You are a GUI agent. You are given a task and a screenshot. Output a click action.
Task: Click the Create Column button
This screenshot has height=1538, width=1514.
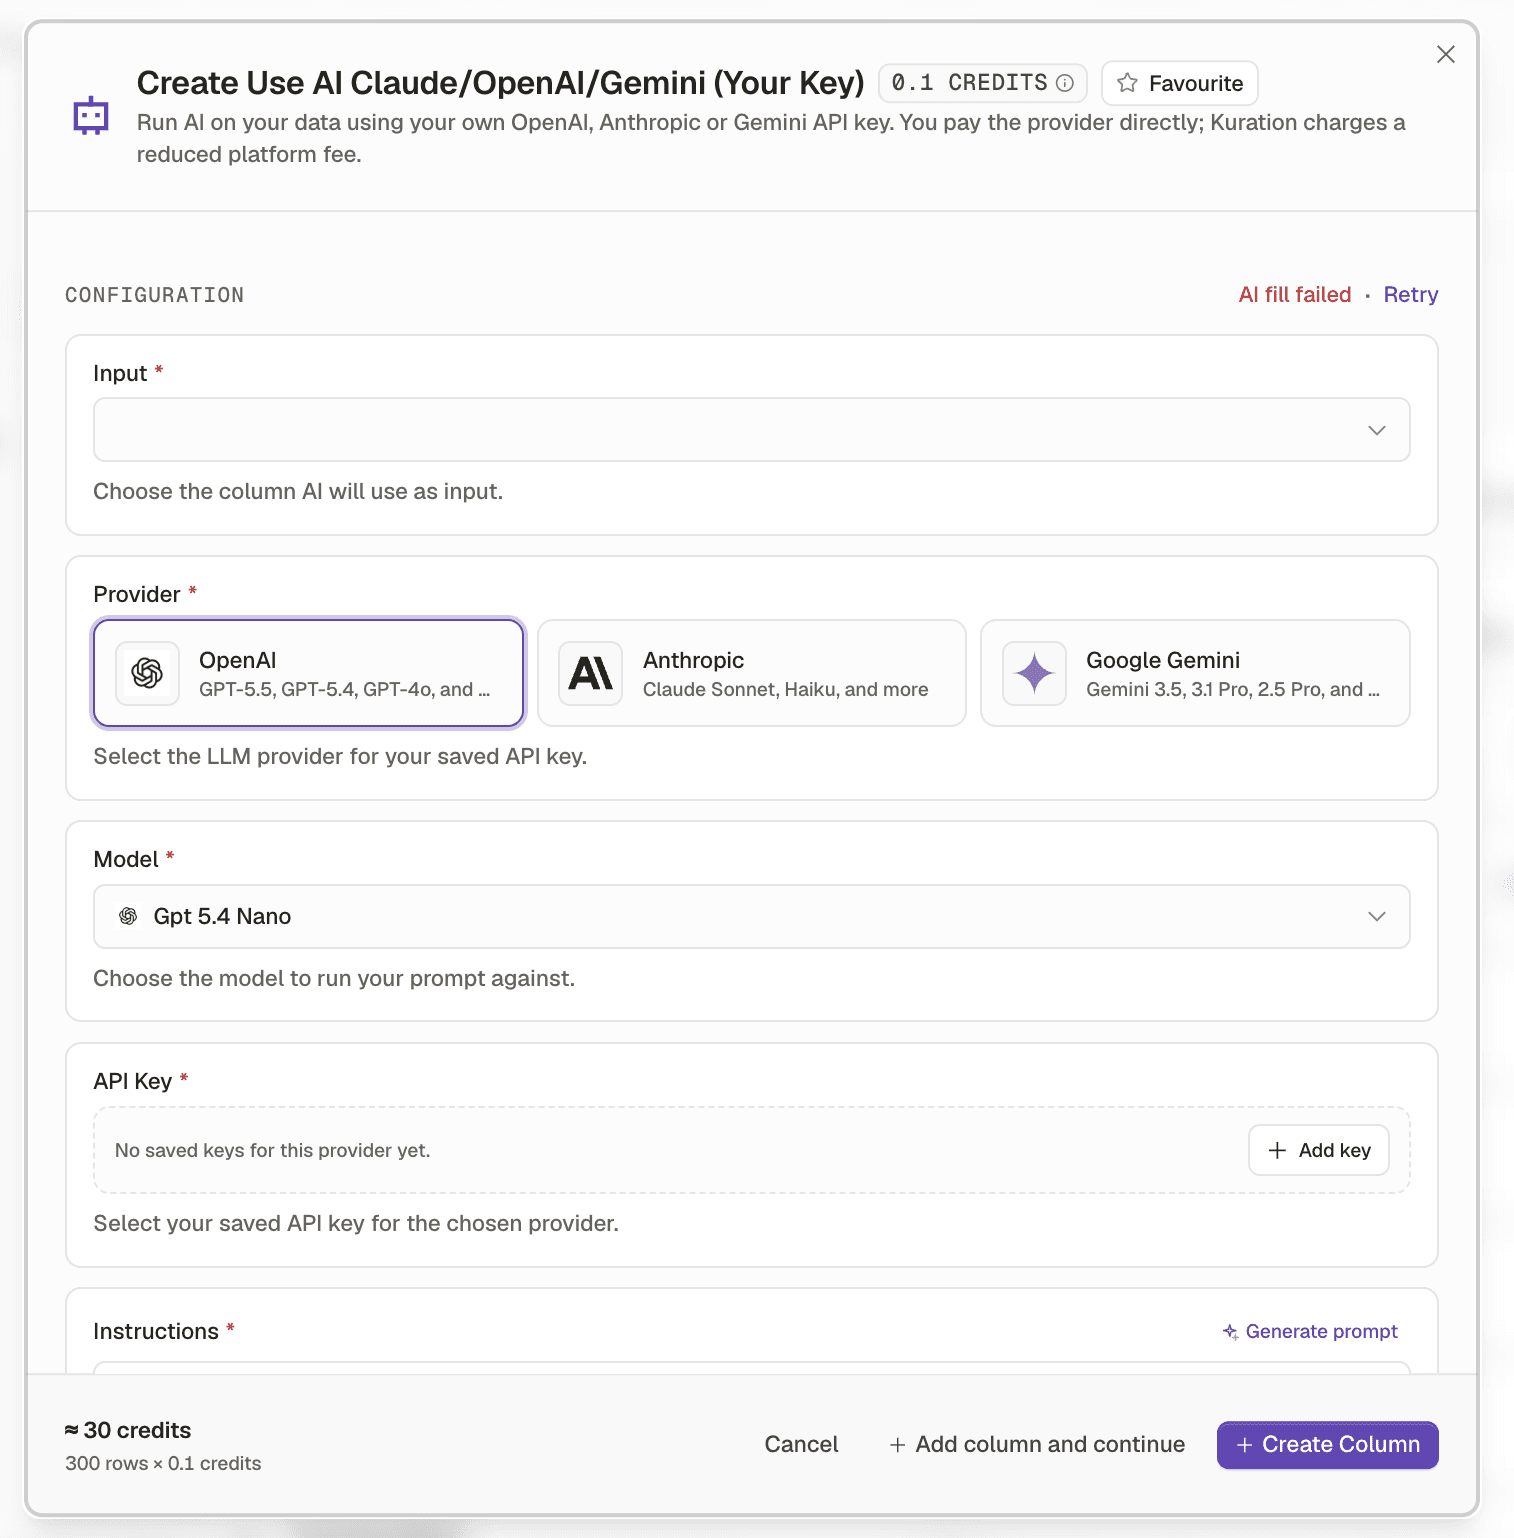1327,1445
